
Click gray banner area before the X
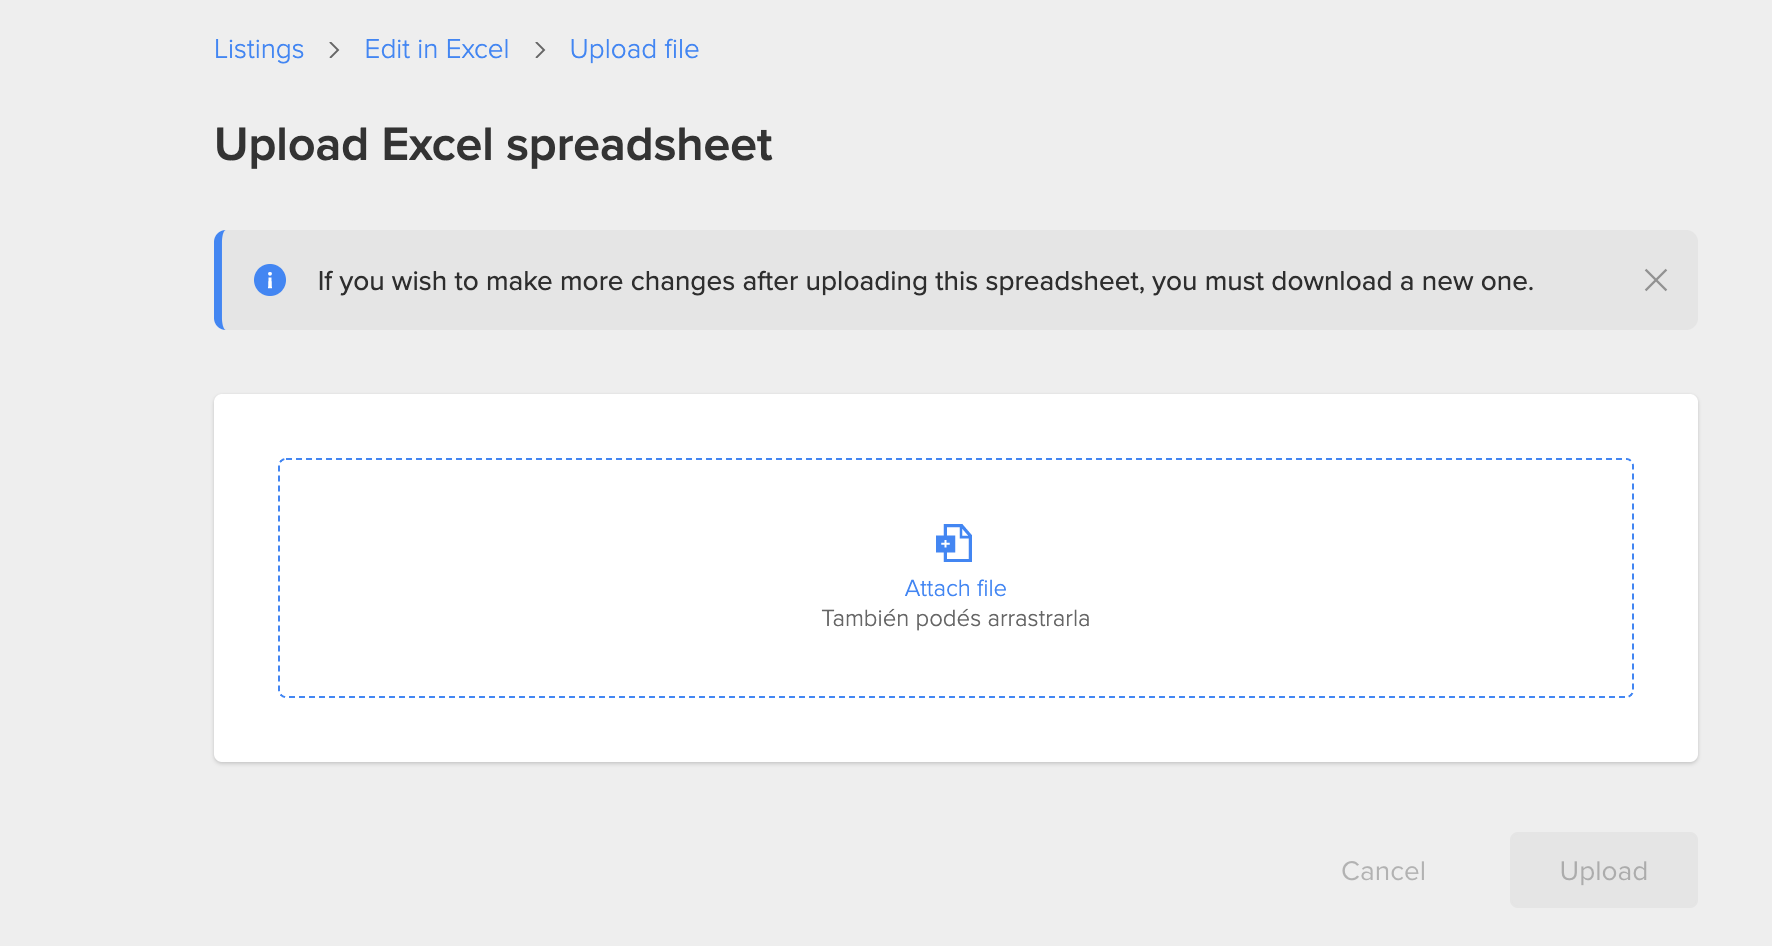[x=1588, y=280]
